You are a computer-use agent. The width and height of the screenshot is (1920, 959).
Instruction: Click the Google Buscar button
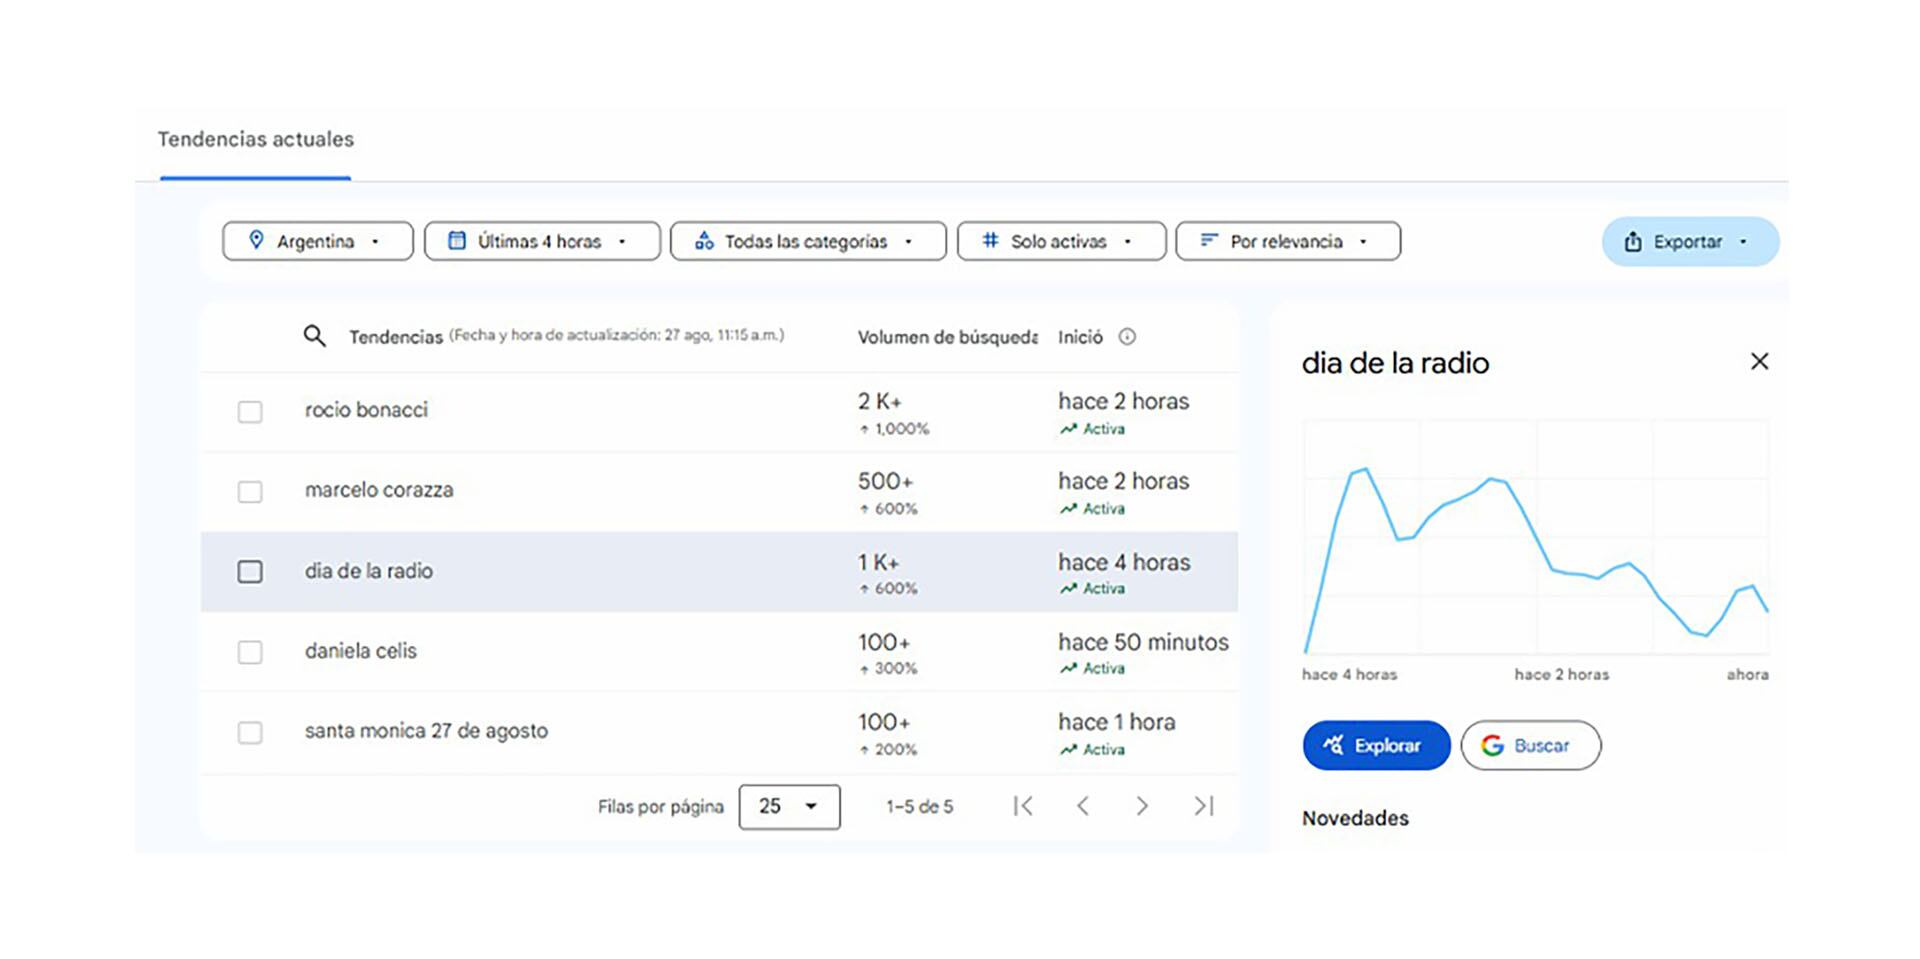(x=1529, y=746)
